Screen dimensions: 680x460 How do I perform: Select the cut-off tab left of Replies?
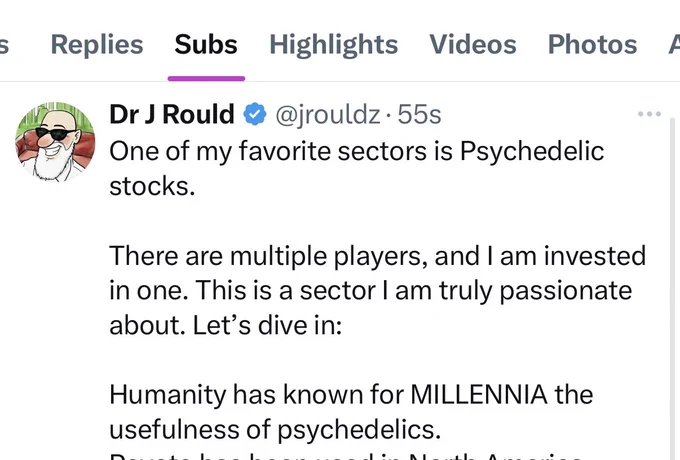coord(4,46)
